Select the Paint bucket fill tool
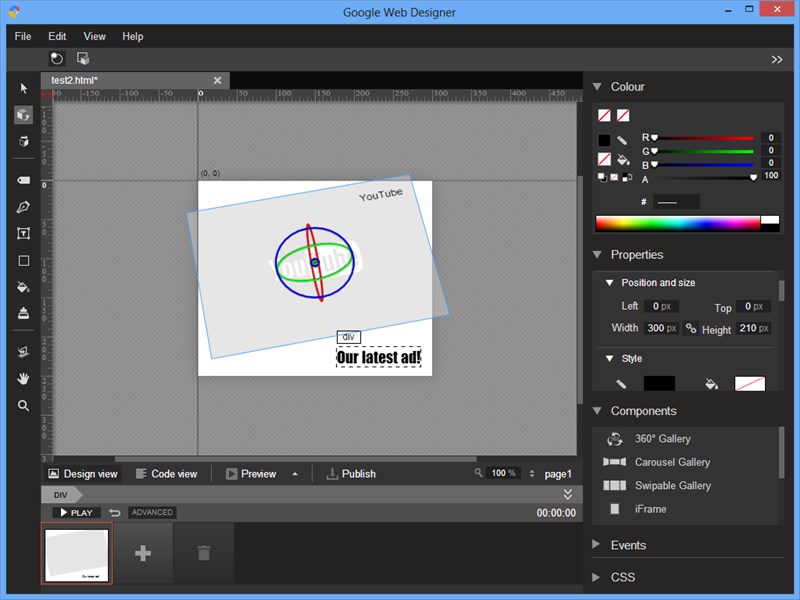This screenshot has height=600, width=800. tap(23, 287)
